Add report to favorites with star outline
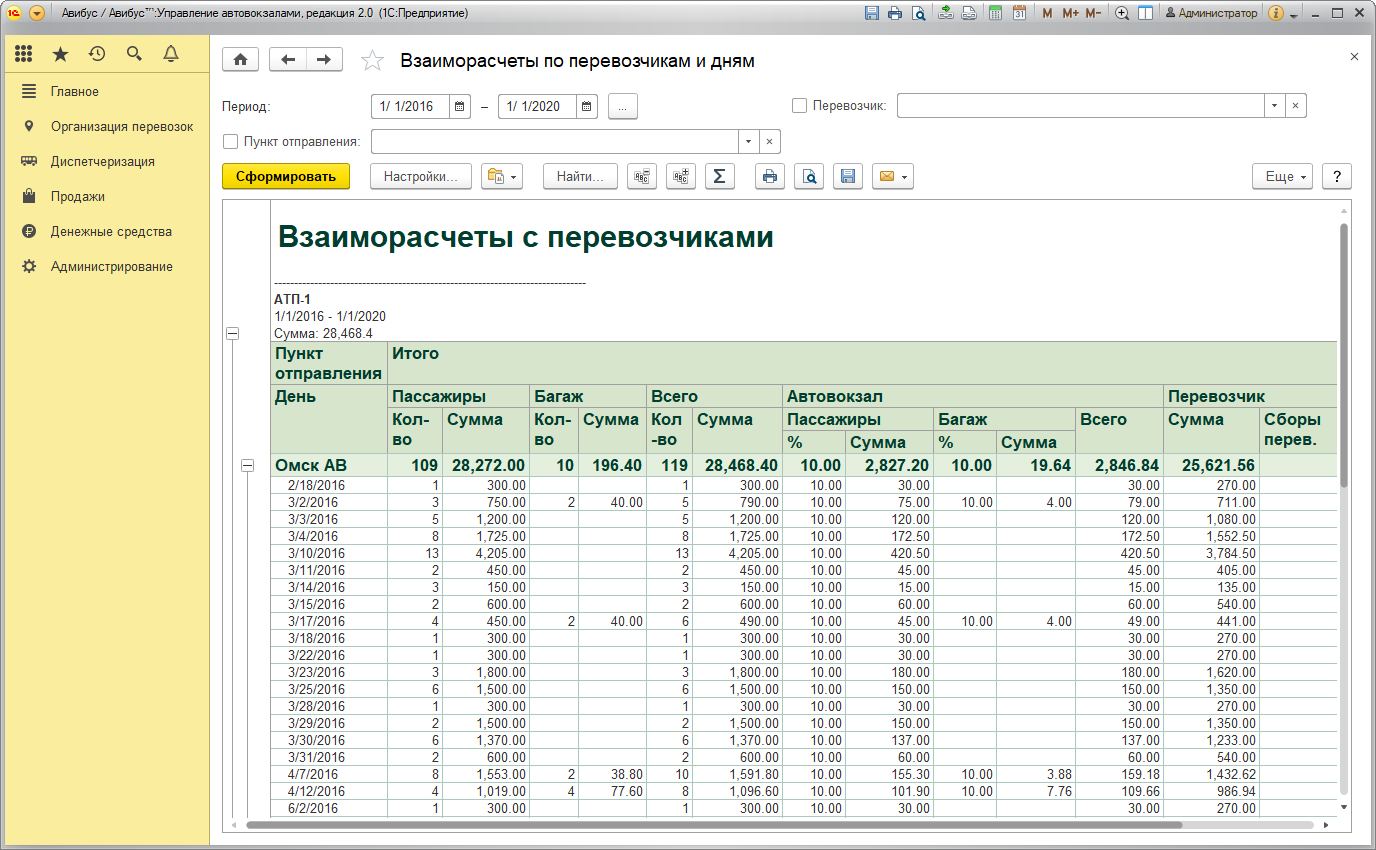Image resolution: width=1376 pixels, height=850 pixels. click(x=372, y=61)
